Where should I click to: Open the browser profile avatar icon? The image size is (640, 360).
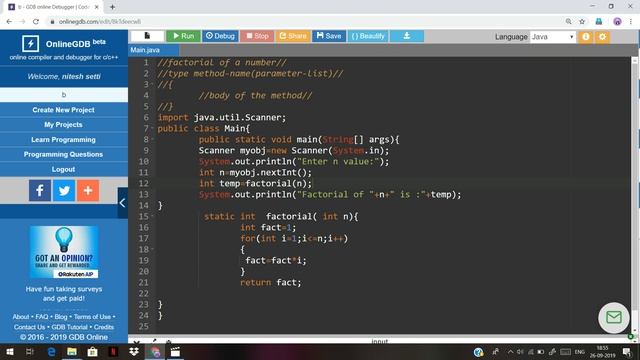pyautogui.click(x=618, y=22)
